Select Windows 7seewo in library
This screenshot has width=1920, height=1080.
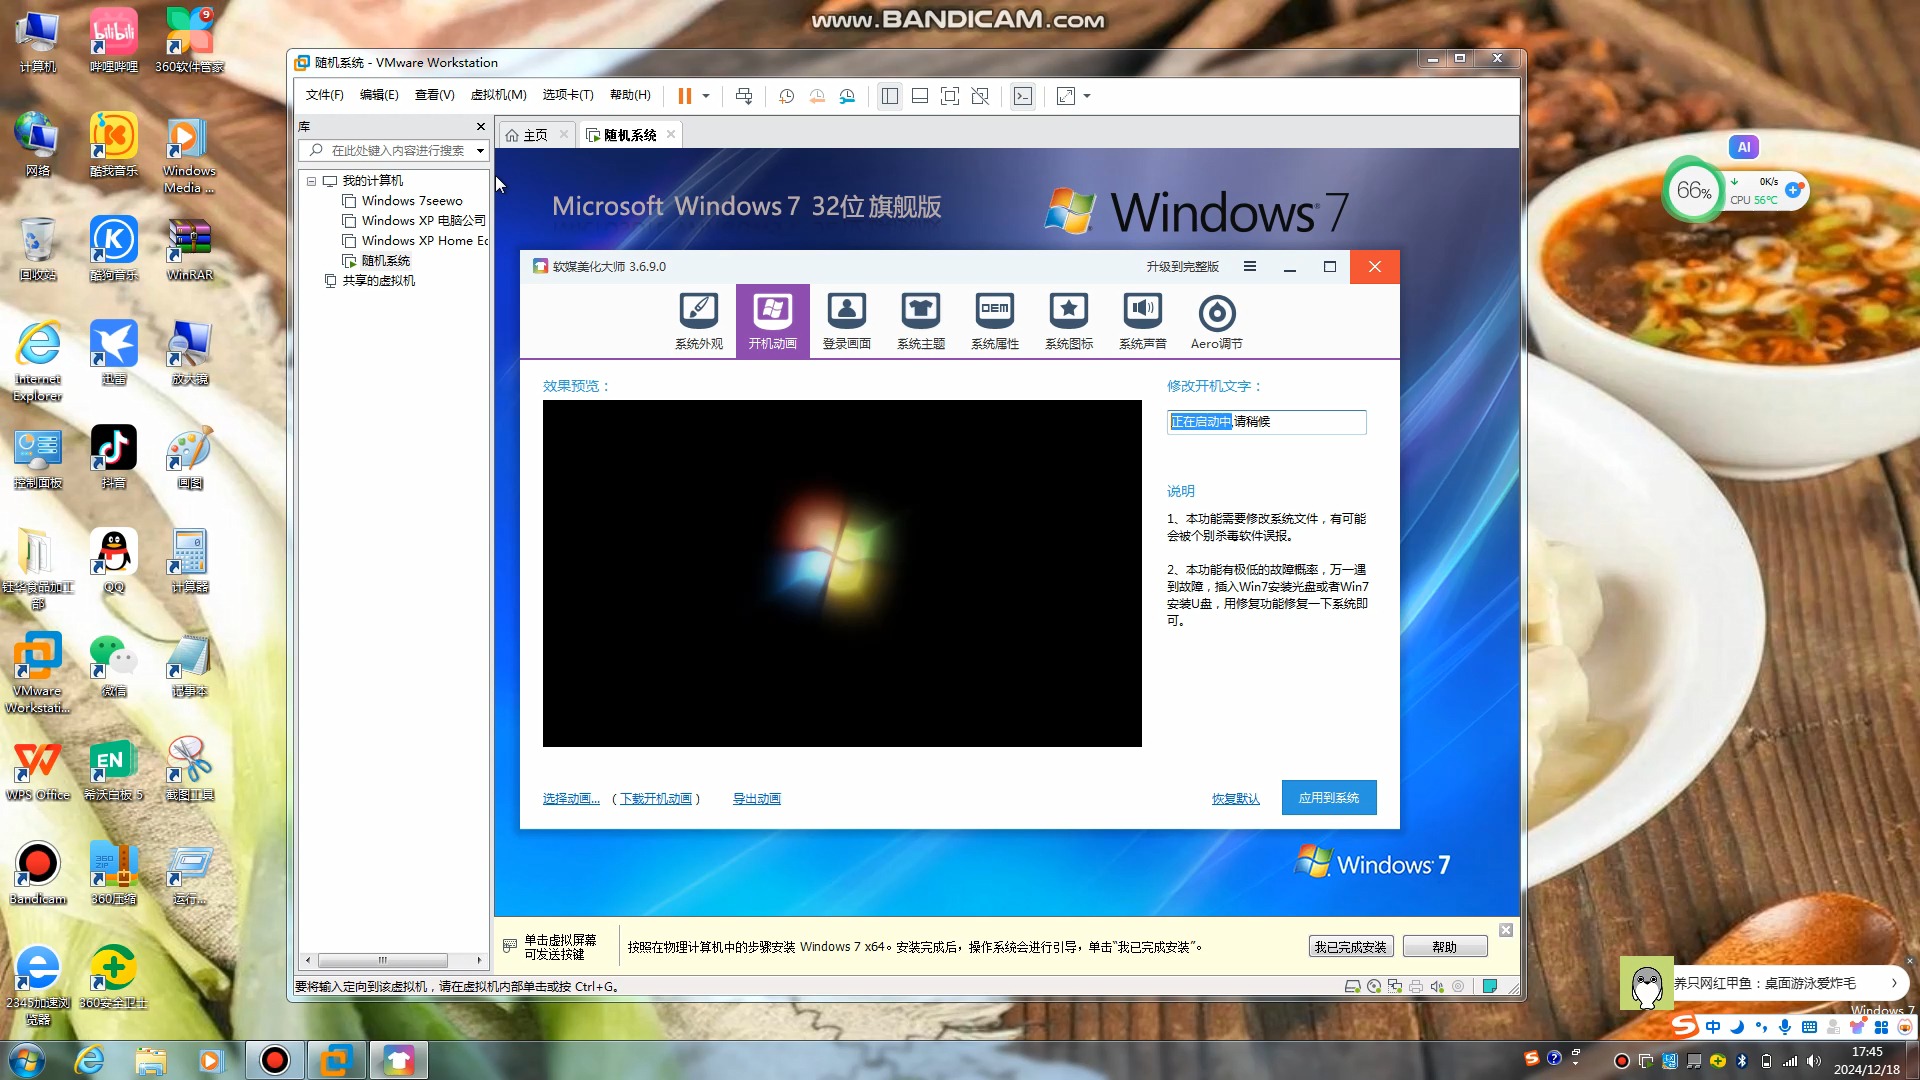(x=412, y=201)
